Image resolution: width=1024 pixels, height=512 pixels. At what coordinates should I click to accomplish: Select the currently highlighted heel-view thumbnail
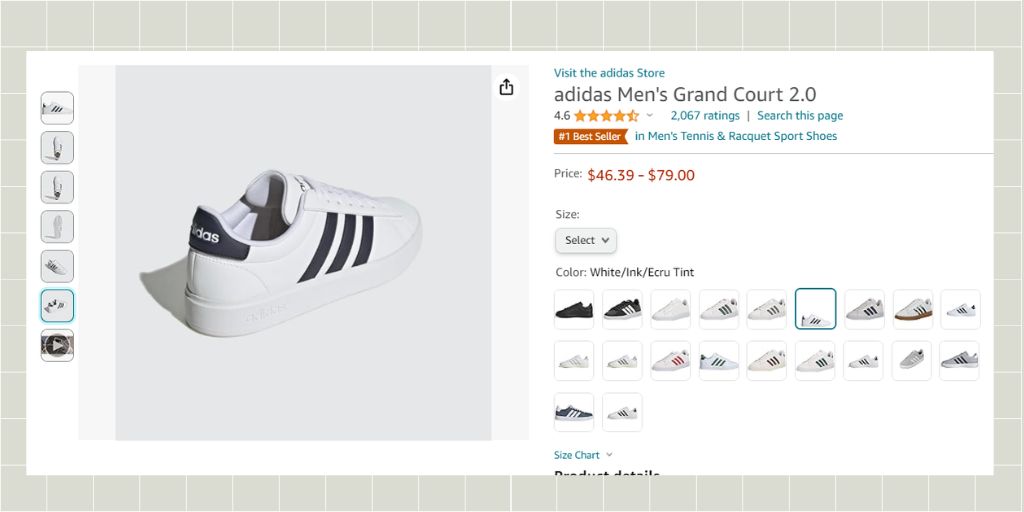(x=57, y=306)
